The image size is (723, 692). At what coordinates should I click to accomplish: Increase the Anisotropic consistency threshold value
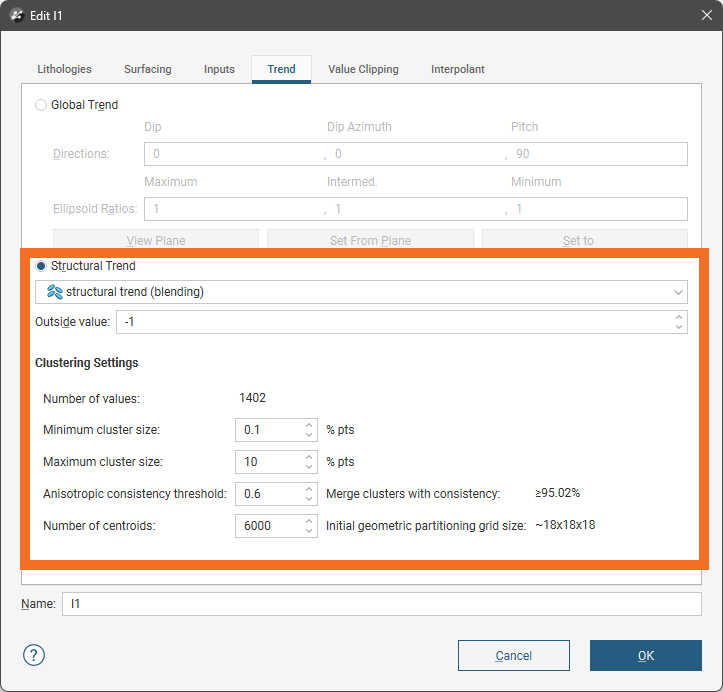[309, 489]
